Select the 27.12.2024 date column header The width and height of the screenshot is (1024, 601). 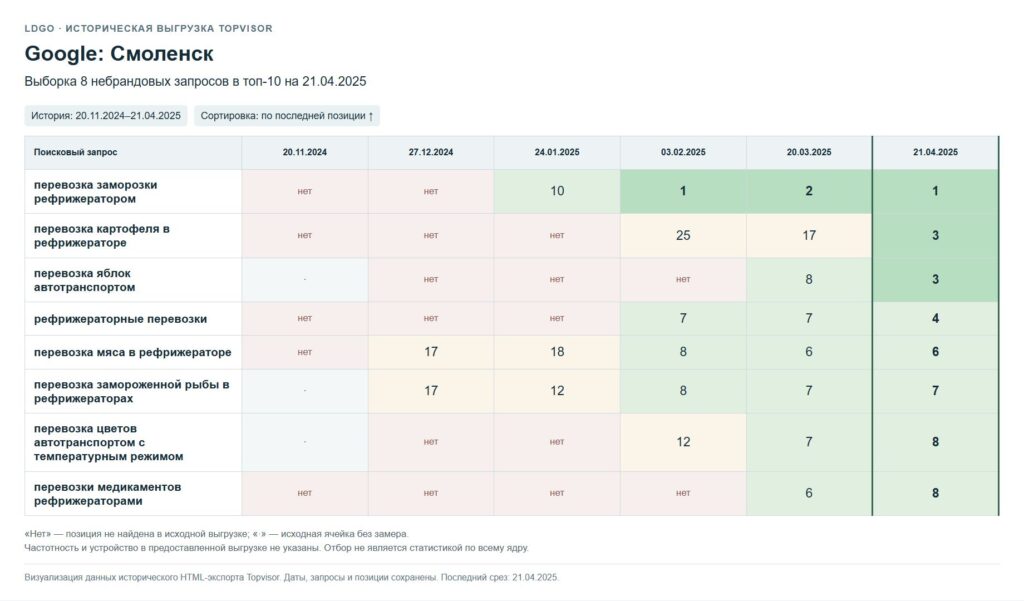[x=431, y=152]
